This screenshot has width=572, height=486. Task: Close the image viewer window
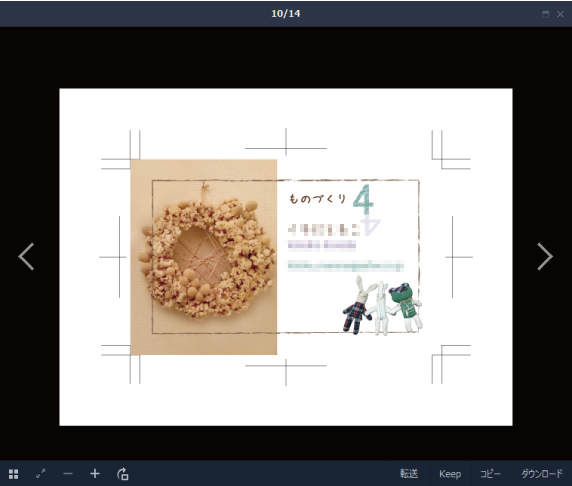coord(561,14)
